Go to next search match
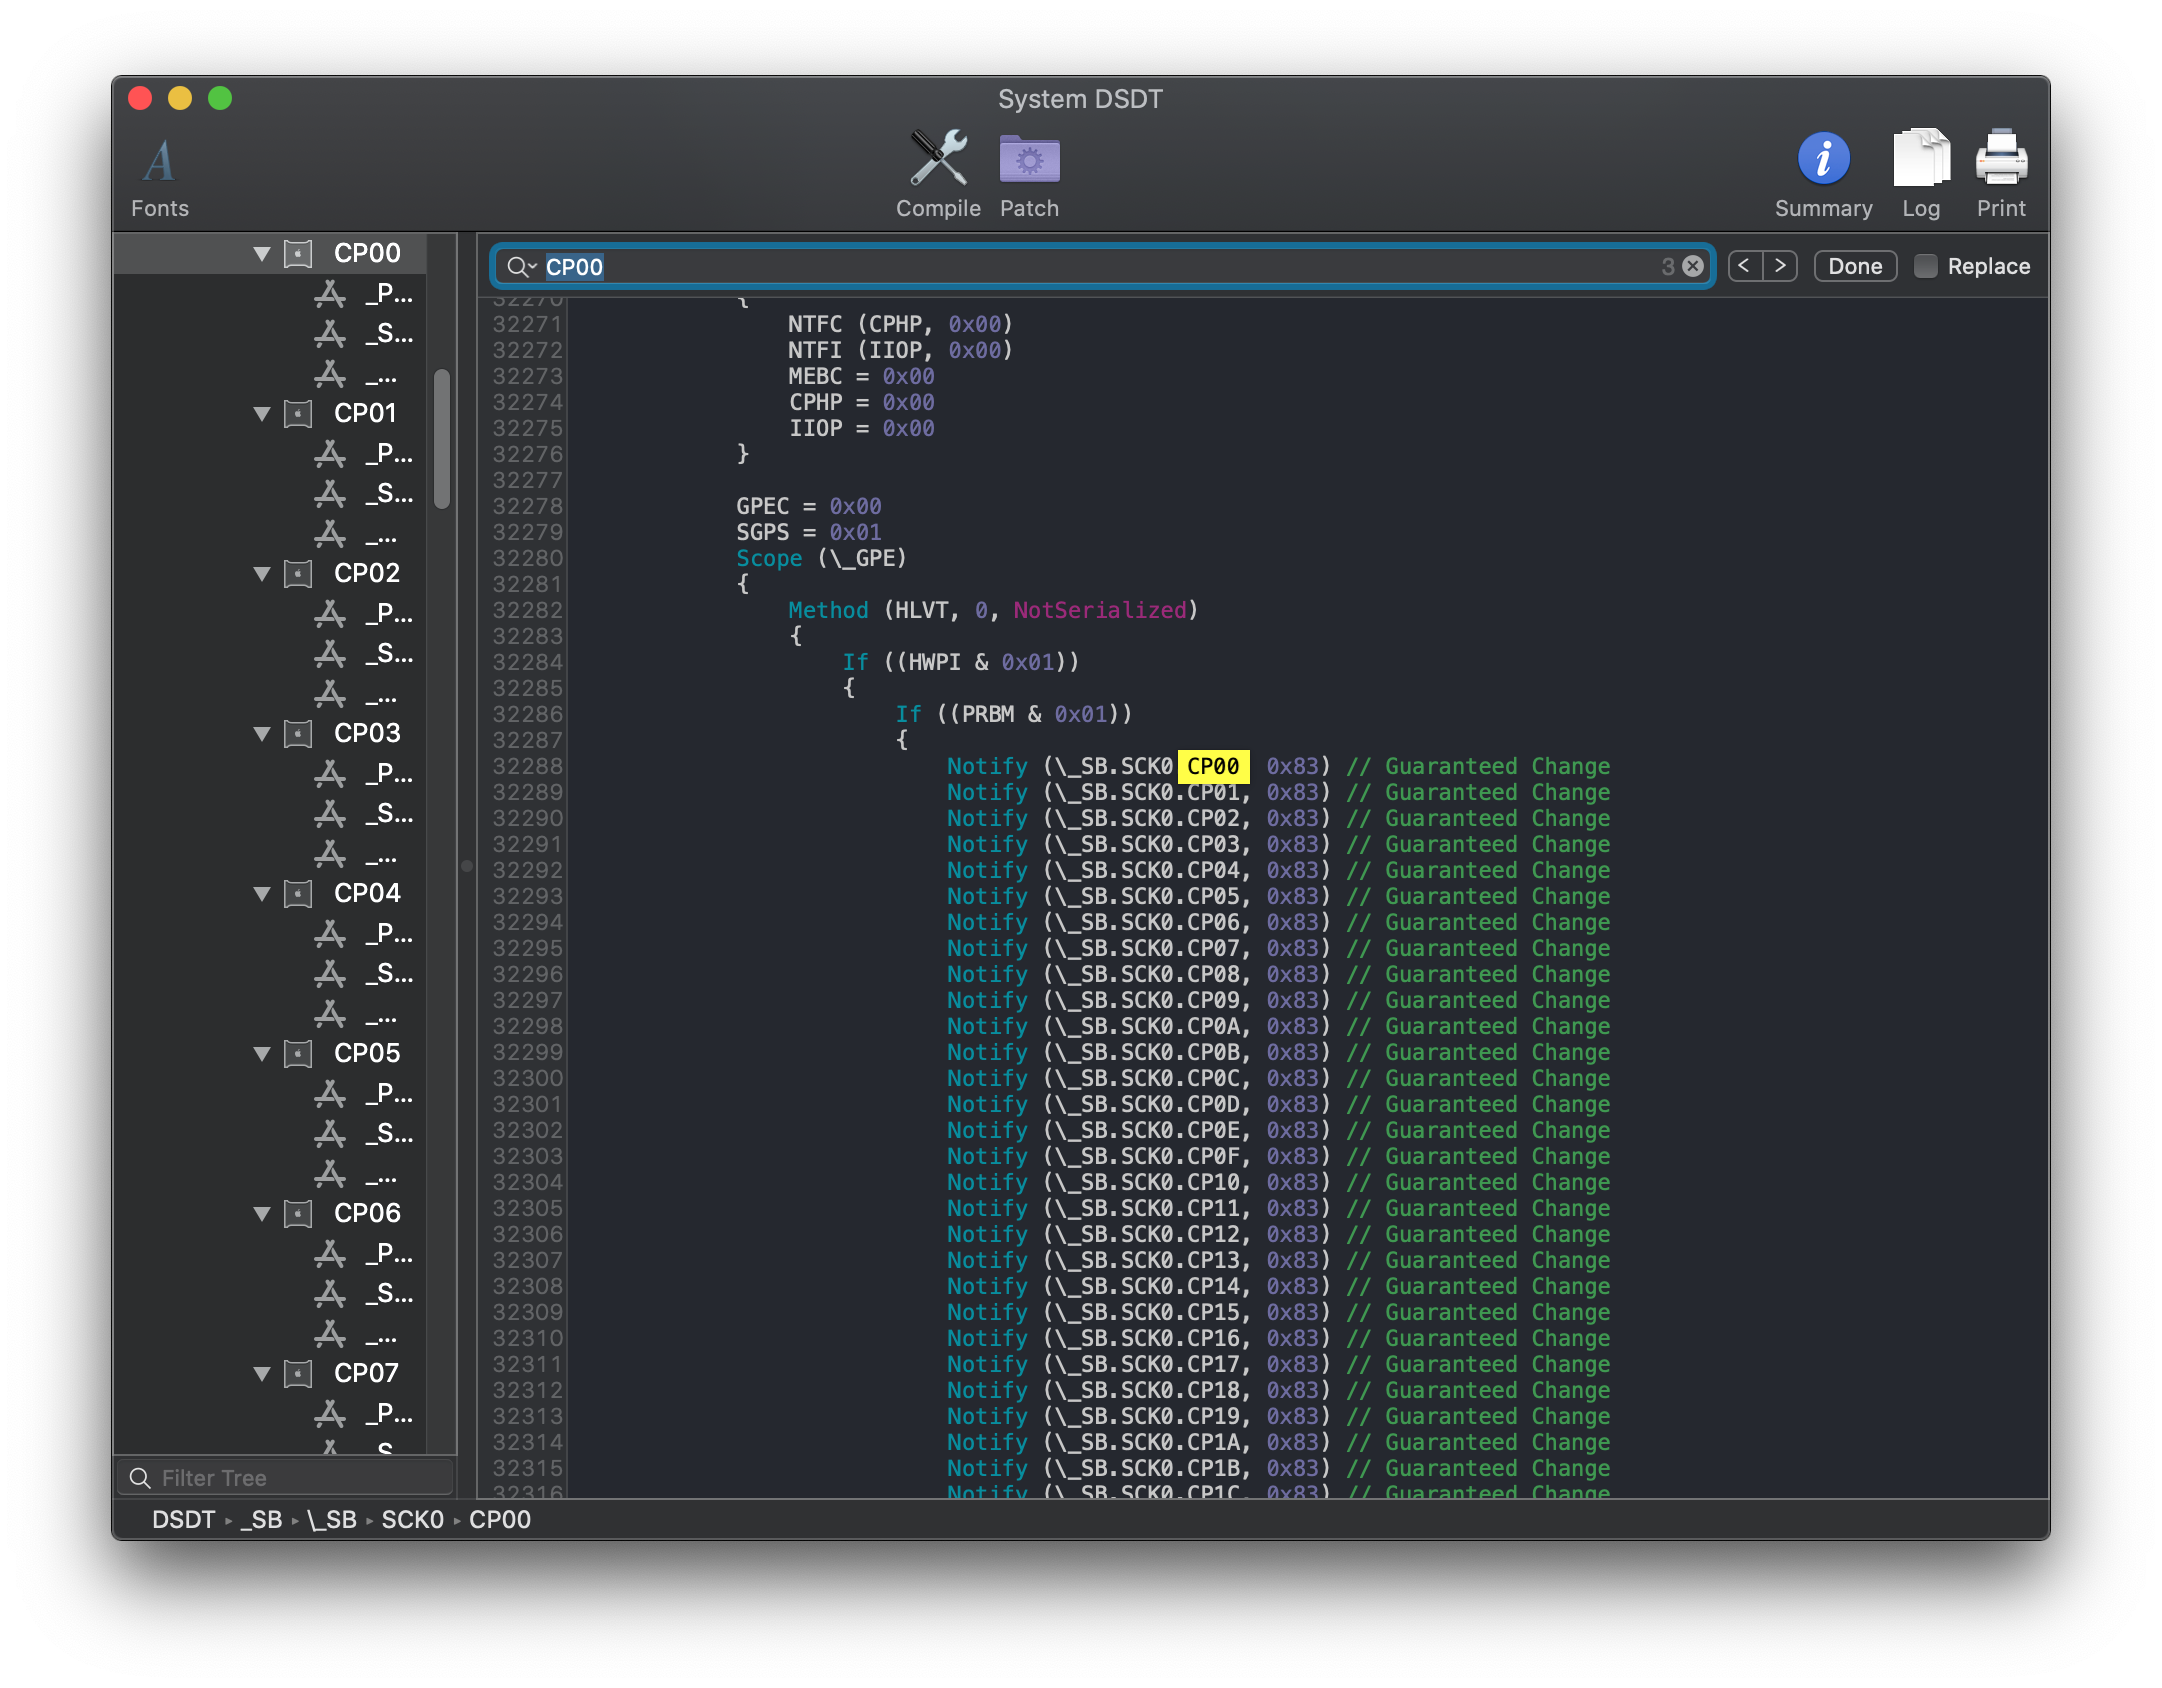The image size is (2162, 1688). (x=1780, y=266)
